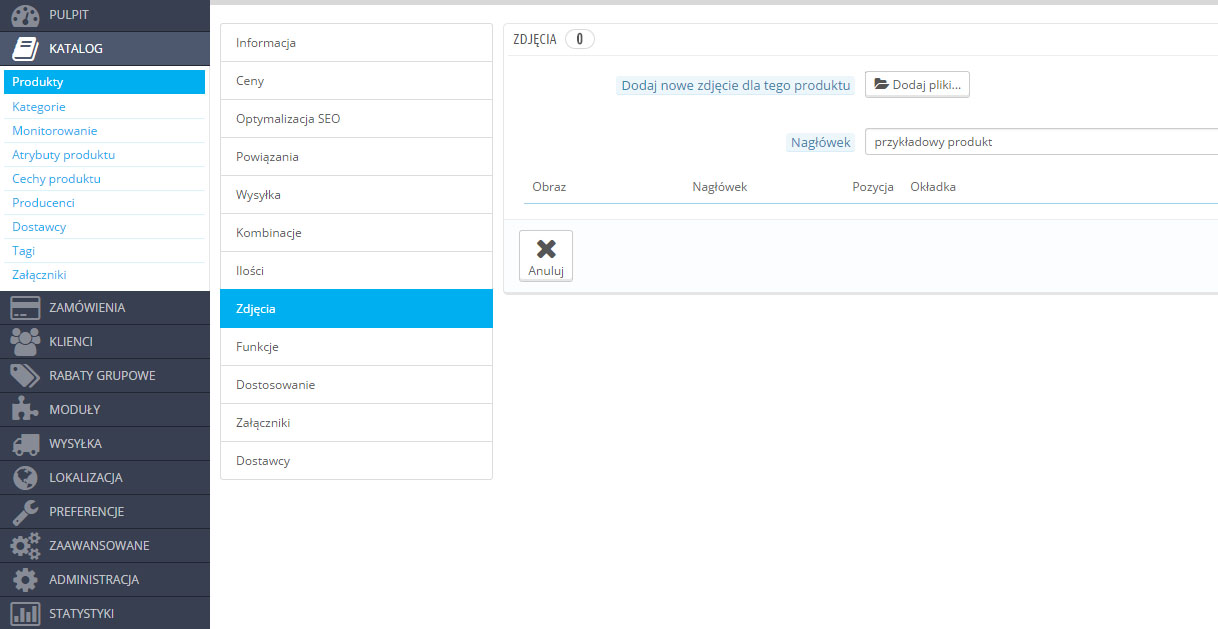Open the STATYSTYKI menu
The image size is (1218, 629).
pyautogui.click(x=105, y=613)
